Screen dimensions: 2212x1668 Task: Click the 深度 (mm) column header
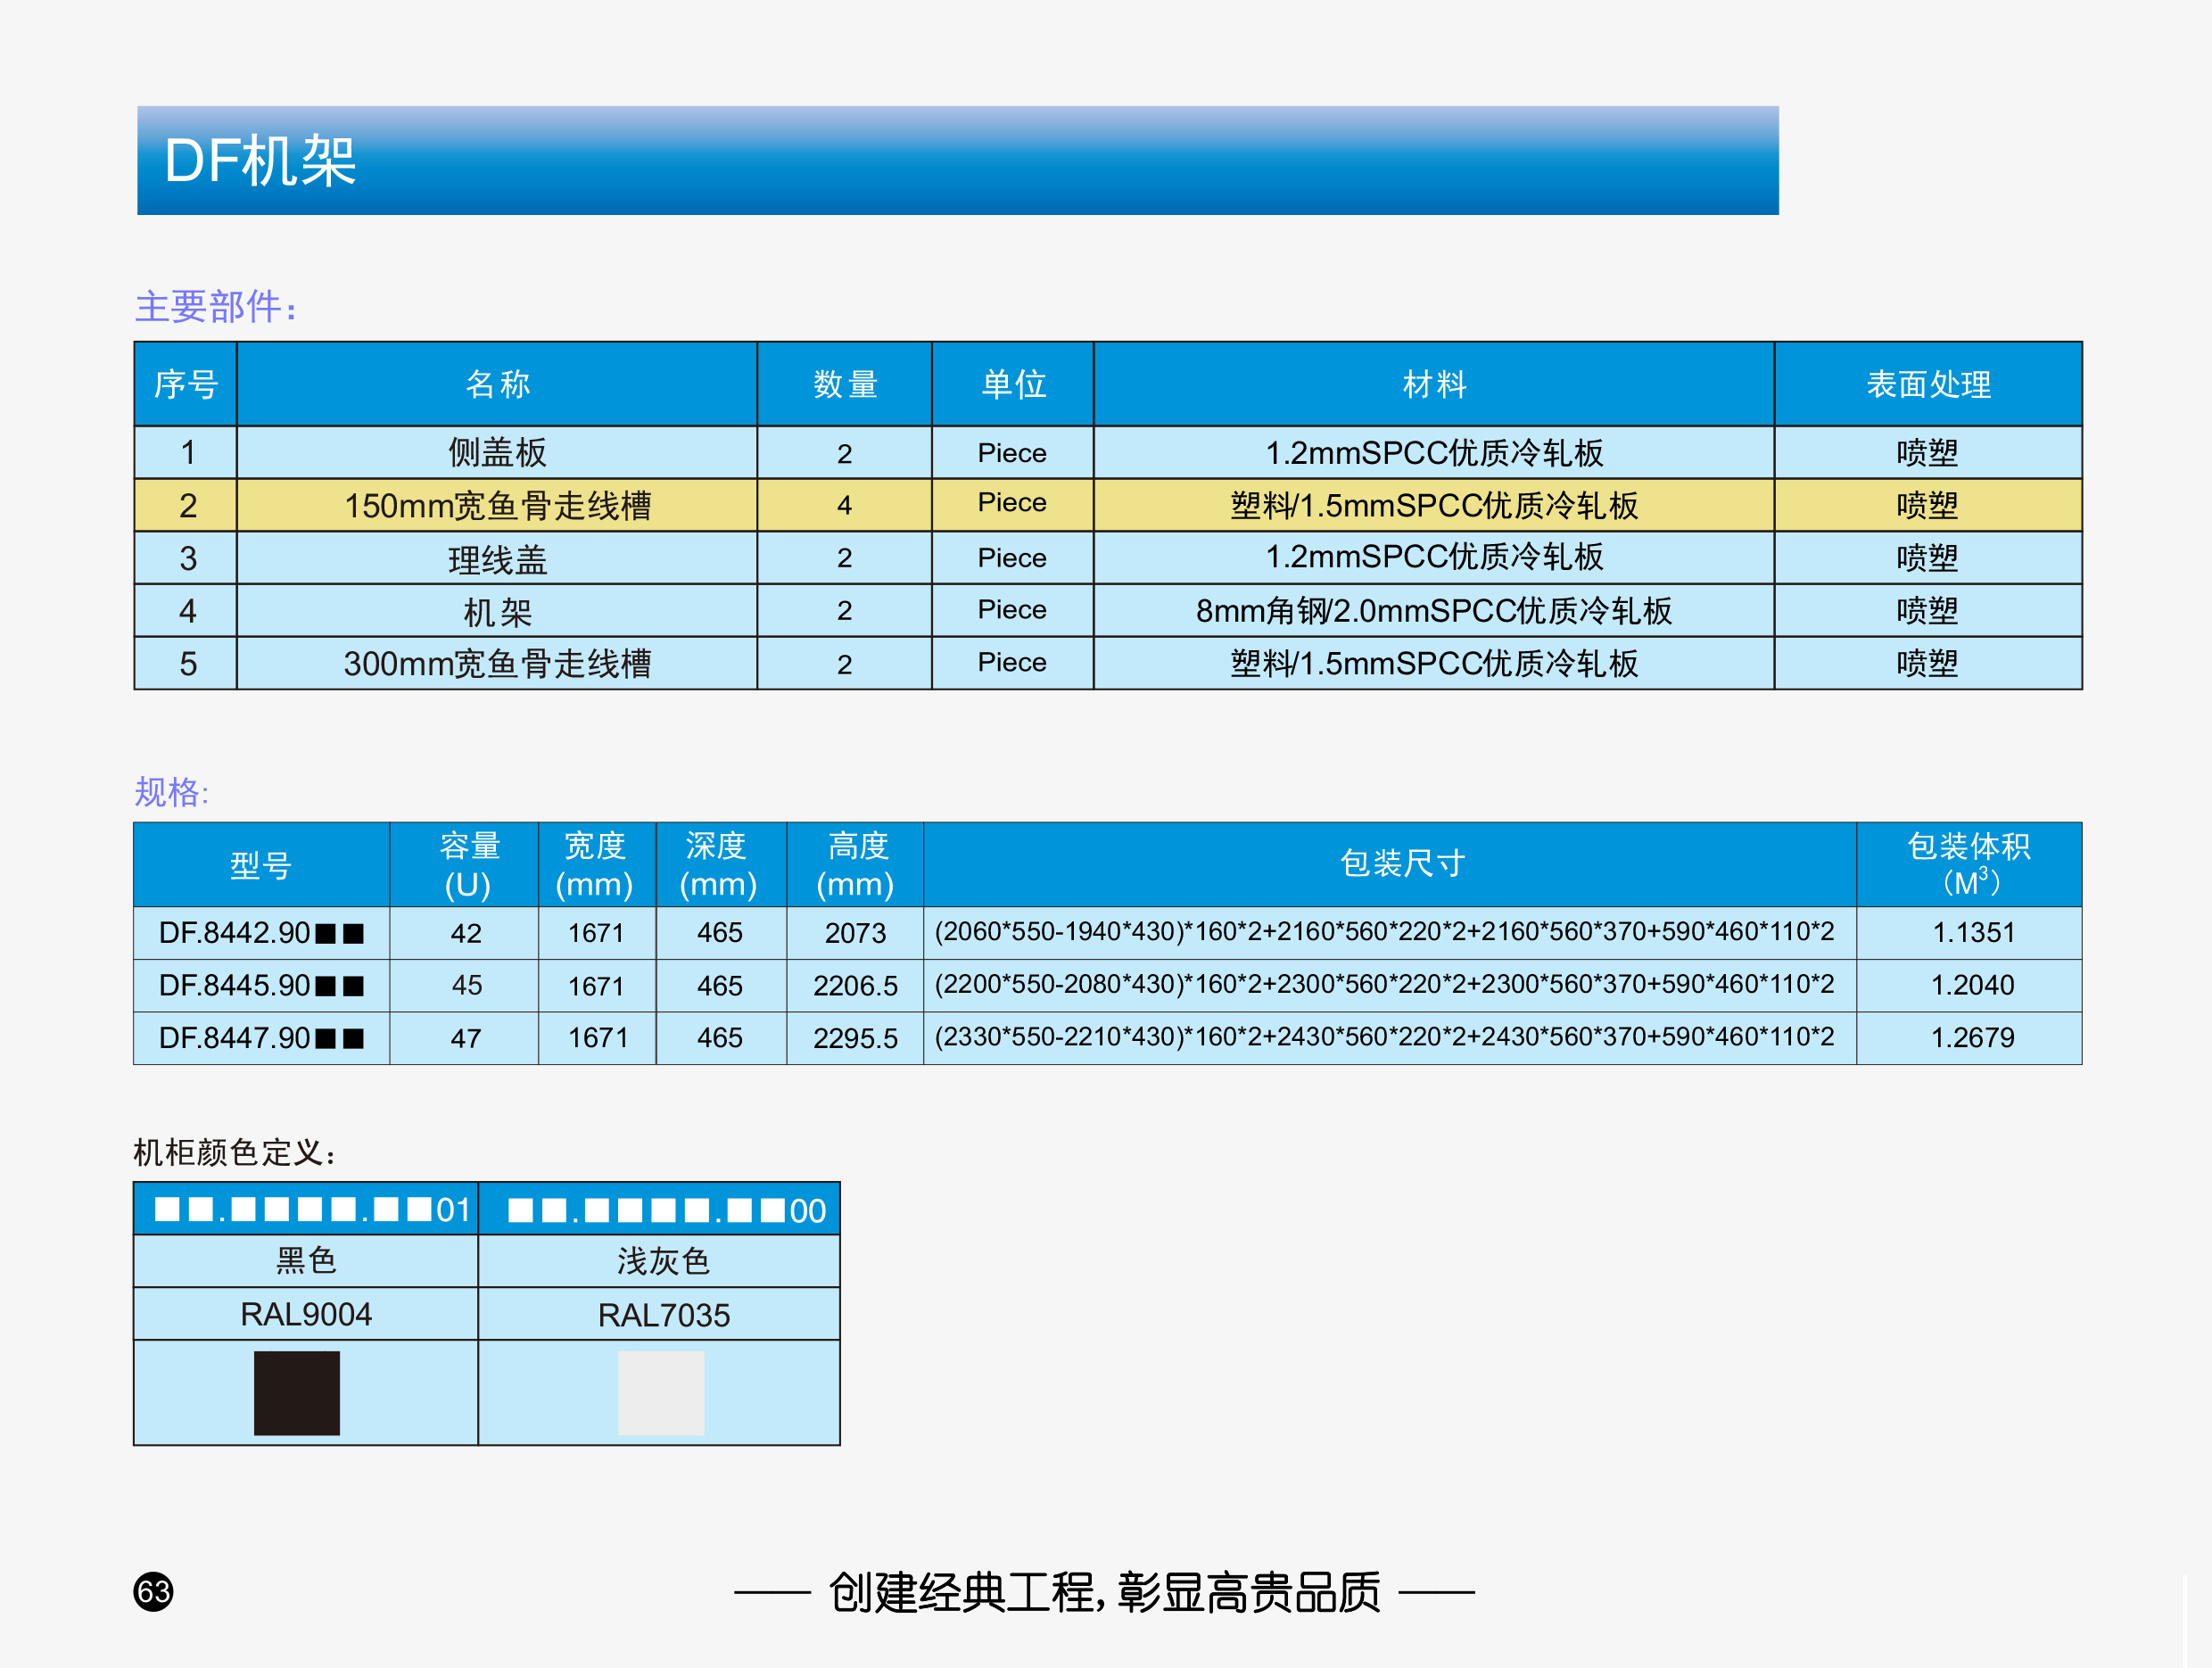721,864
